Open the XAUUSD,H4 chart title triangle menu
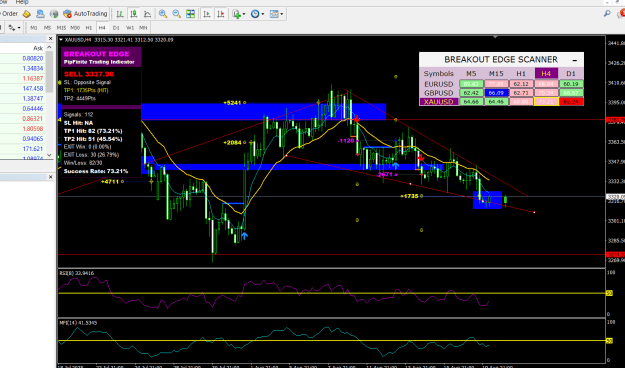 tap(61, 40)
